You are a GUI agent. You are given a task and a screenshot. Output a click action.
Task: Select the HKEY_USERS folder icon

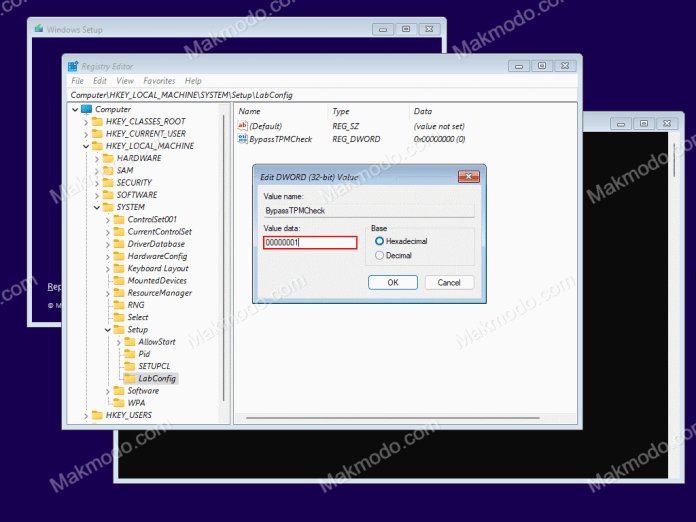(97, 415)
